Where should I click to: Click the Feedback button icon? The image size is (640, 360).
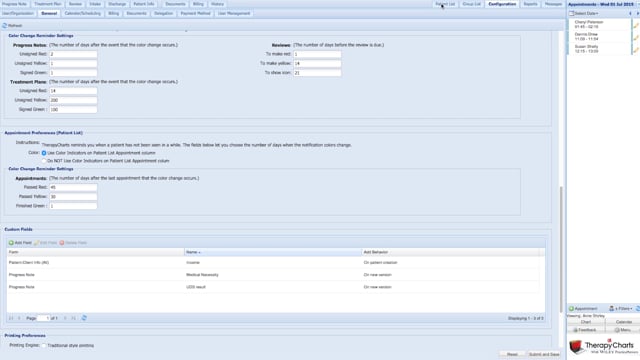[575, 330]
